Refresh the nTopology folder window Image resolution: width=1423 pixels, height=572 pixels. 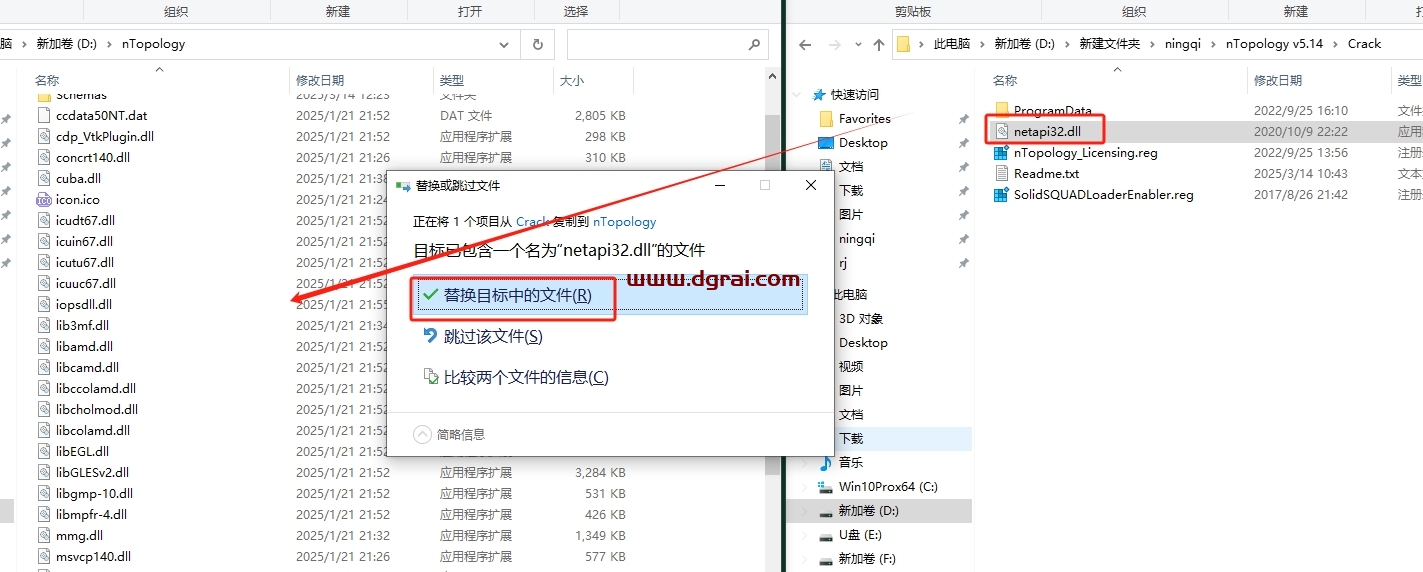pos(537,44)
